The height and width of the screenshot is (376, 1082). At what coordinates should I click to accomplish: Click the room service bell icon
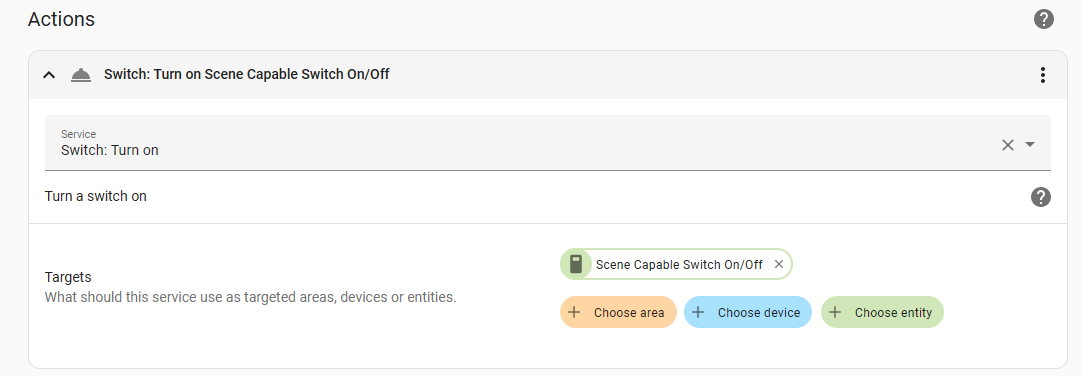[81, 75]
